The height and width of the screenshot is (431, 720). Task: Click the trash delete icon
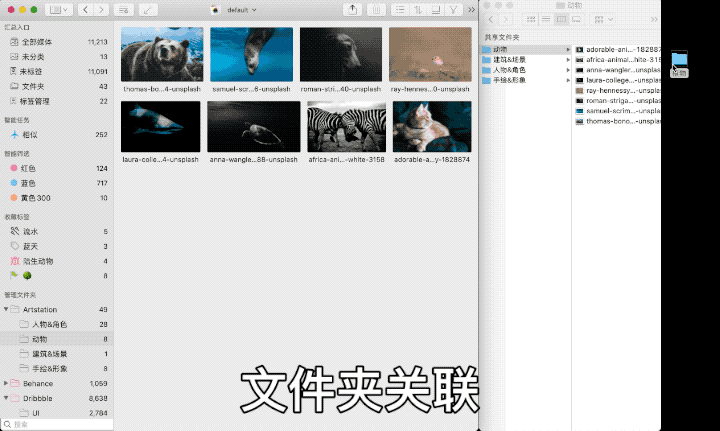coord(376,10)
